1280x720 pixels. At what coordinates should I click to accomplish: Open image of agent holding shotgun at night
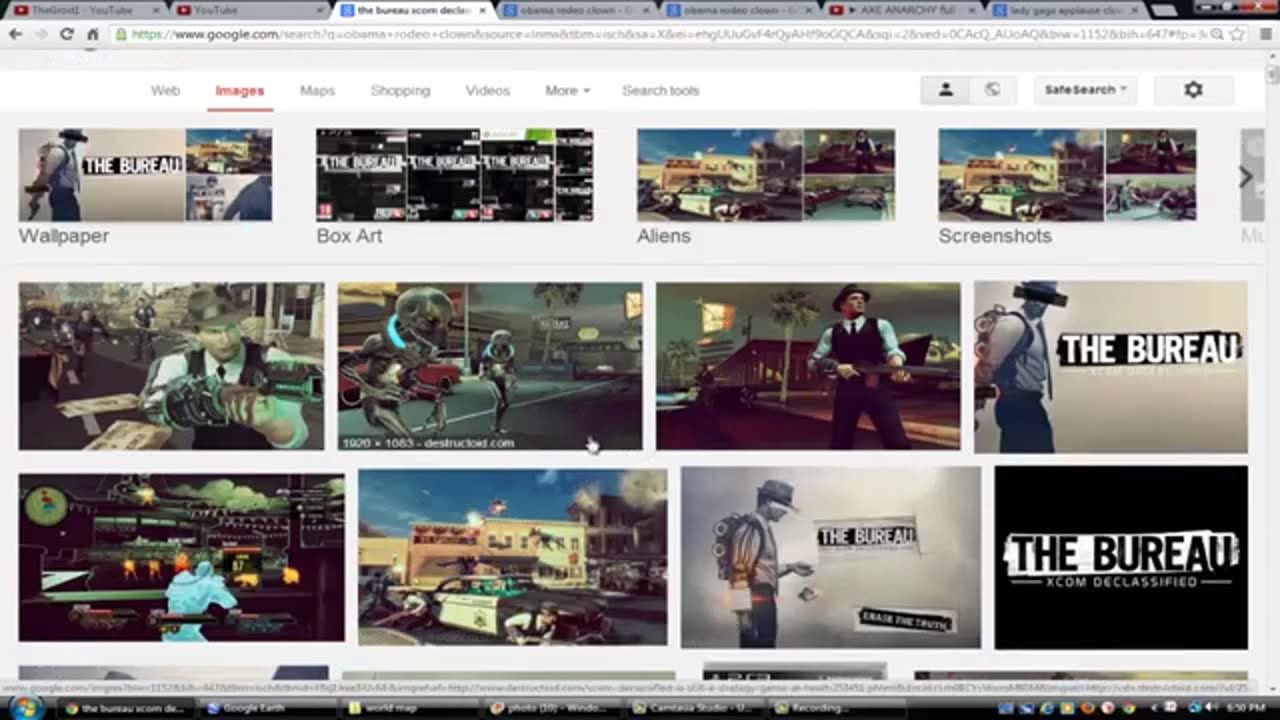808,366
